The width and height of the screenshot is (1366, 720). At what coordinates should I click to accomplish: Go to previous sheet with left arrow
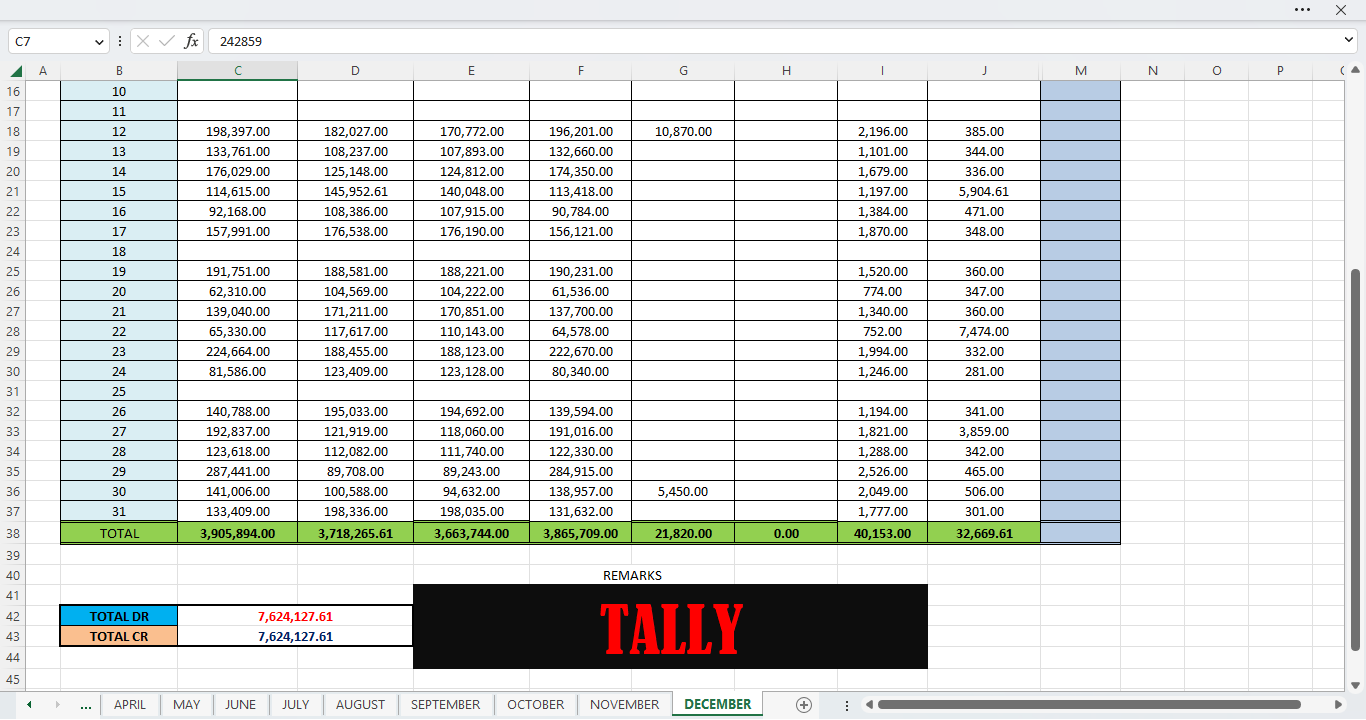tap(29, 705)
